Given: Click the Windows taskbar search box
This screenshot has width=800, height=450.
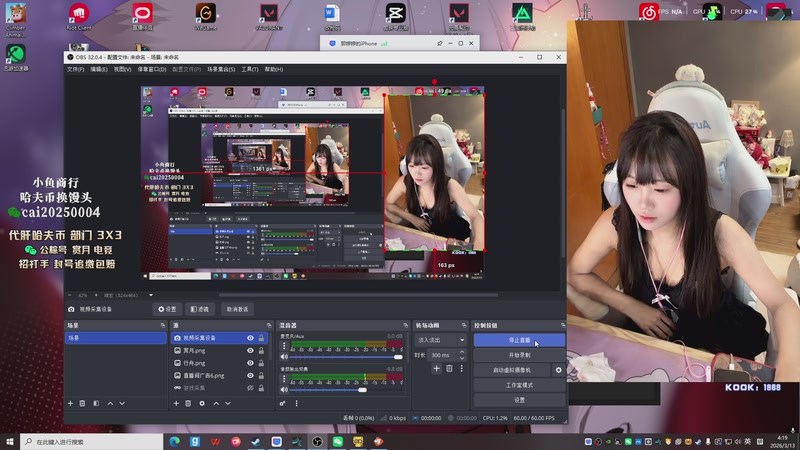Looking at the screenshot, I should tap(92, 441).
